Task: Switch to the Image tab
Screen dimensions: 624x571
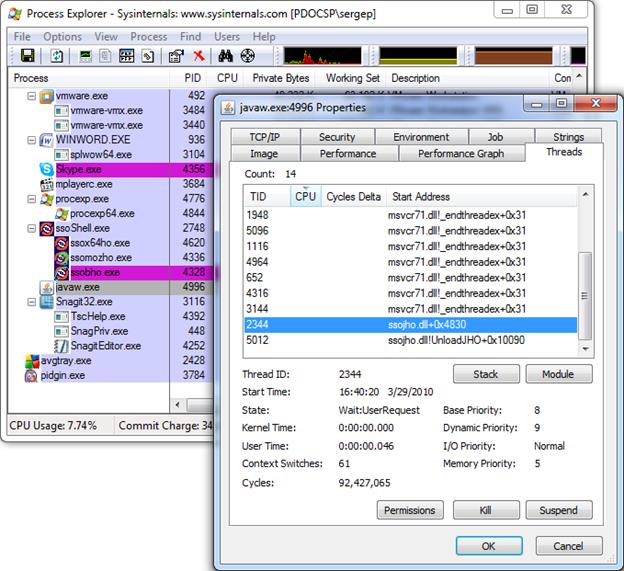Action: [264, 154]
